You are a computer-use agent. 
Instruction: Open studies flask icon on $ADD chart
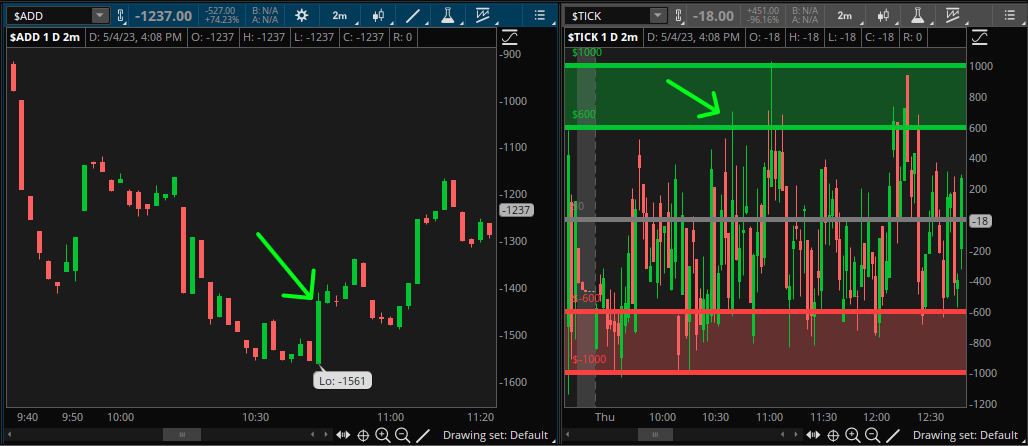[449, 16]
